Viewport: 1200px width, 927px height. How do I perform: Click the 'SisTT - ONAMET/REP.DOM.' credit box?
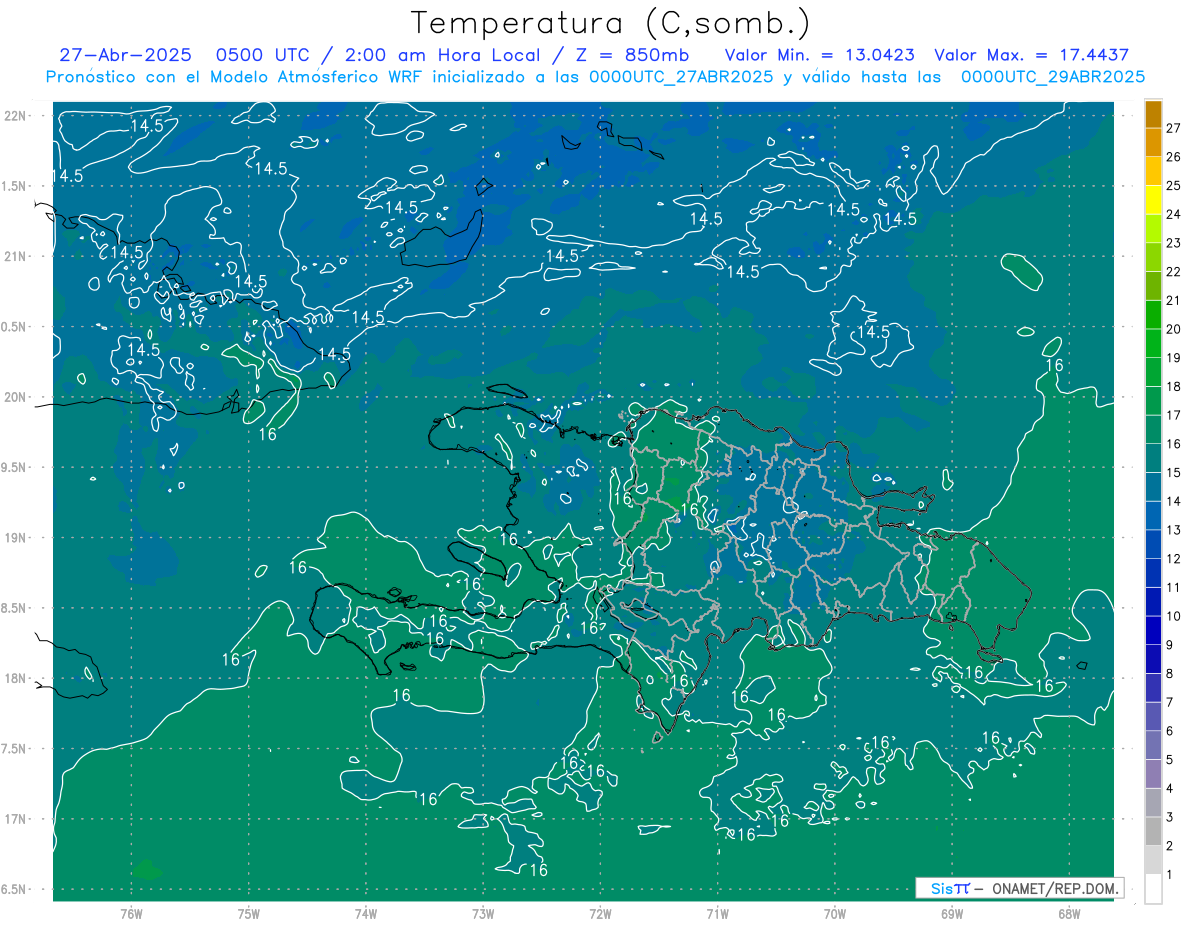pyautogui.click(x=1019, y=888)
